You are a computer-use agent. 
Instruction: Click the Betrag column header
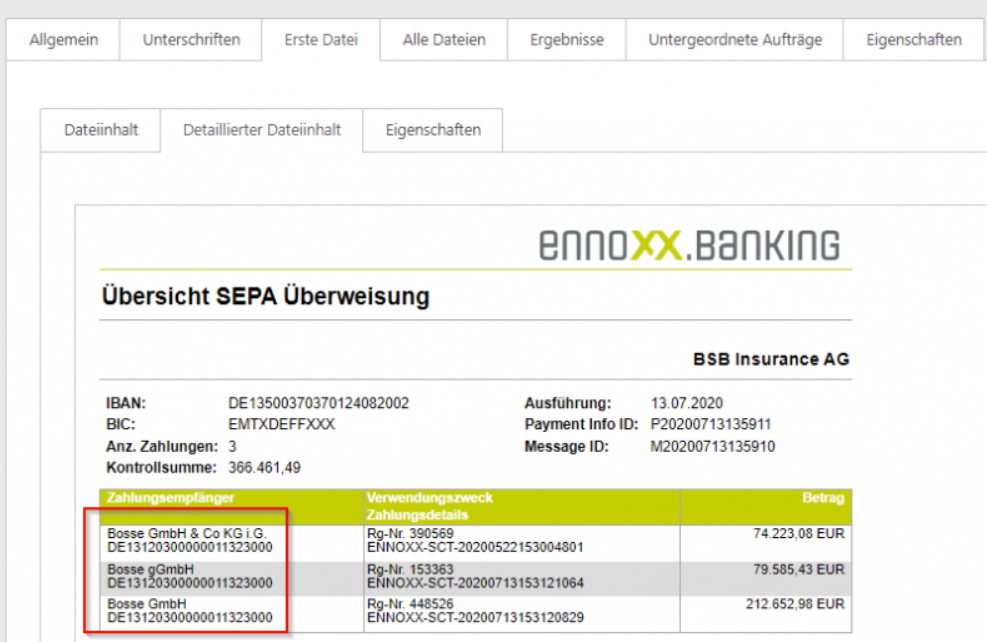pos(825,497)
